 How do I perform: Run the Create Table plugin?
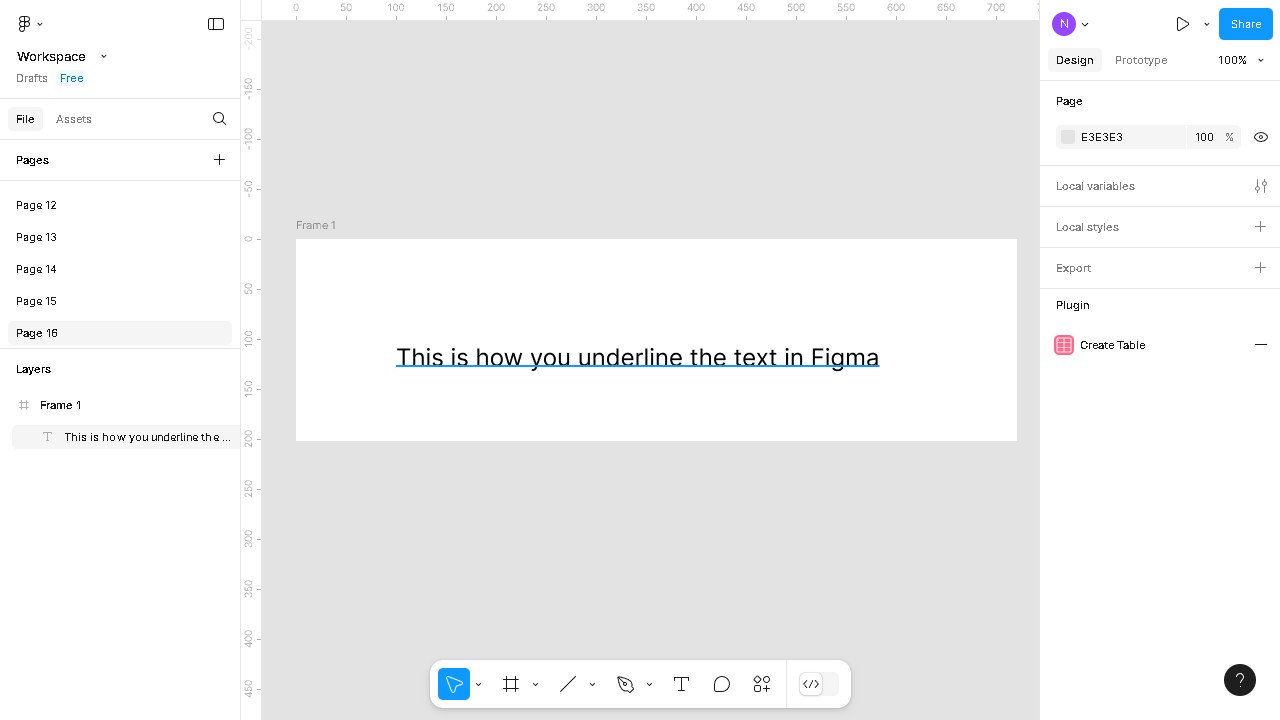coord(1112,345)
